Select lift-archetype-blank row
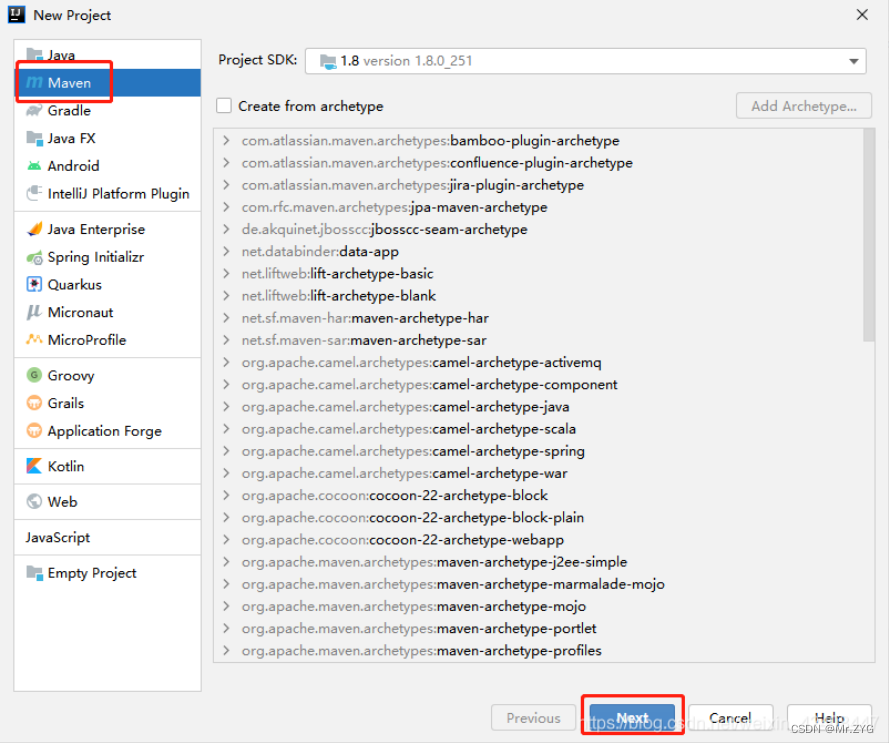Screen dimensions: 889x743 pyautogui.click(x=538, y=296)
